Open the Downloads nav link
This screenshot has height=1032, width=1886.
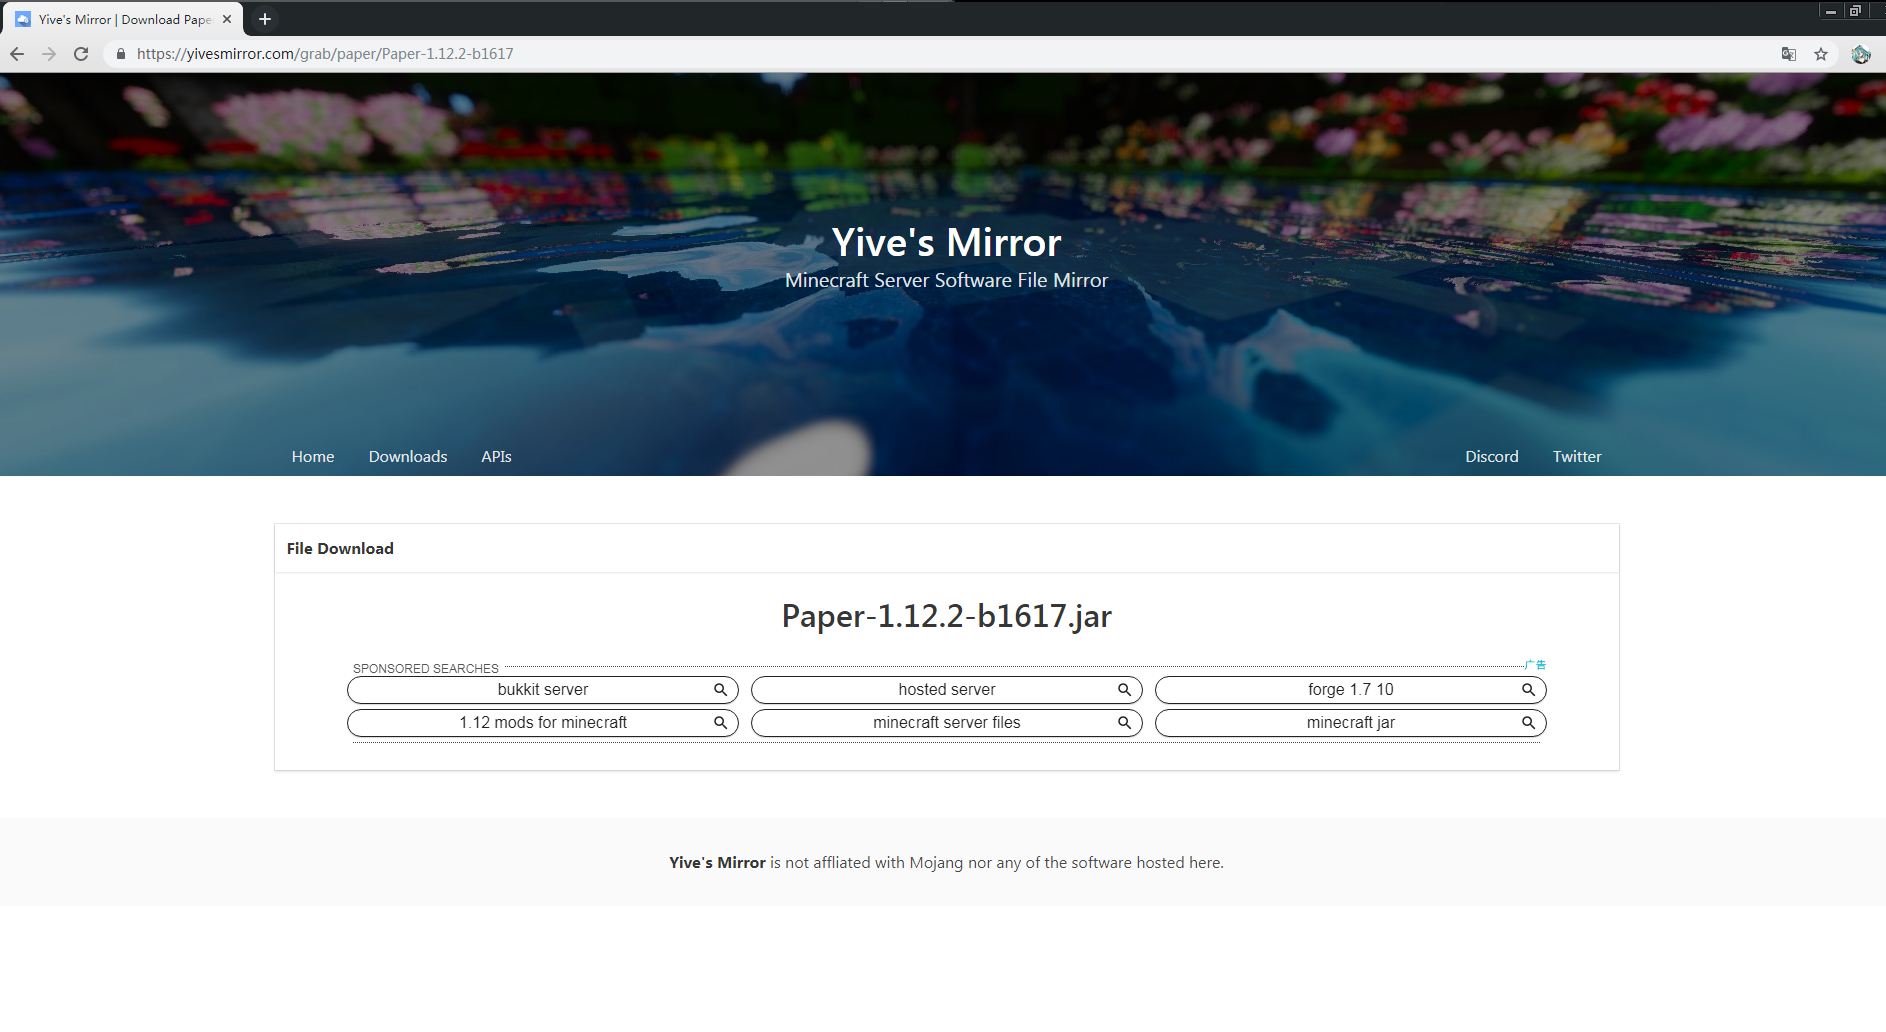408,457
